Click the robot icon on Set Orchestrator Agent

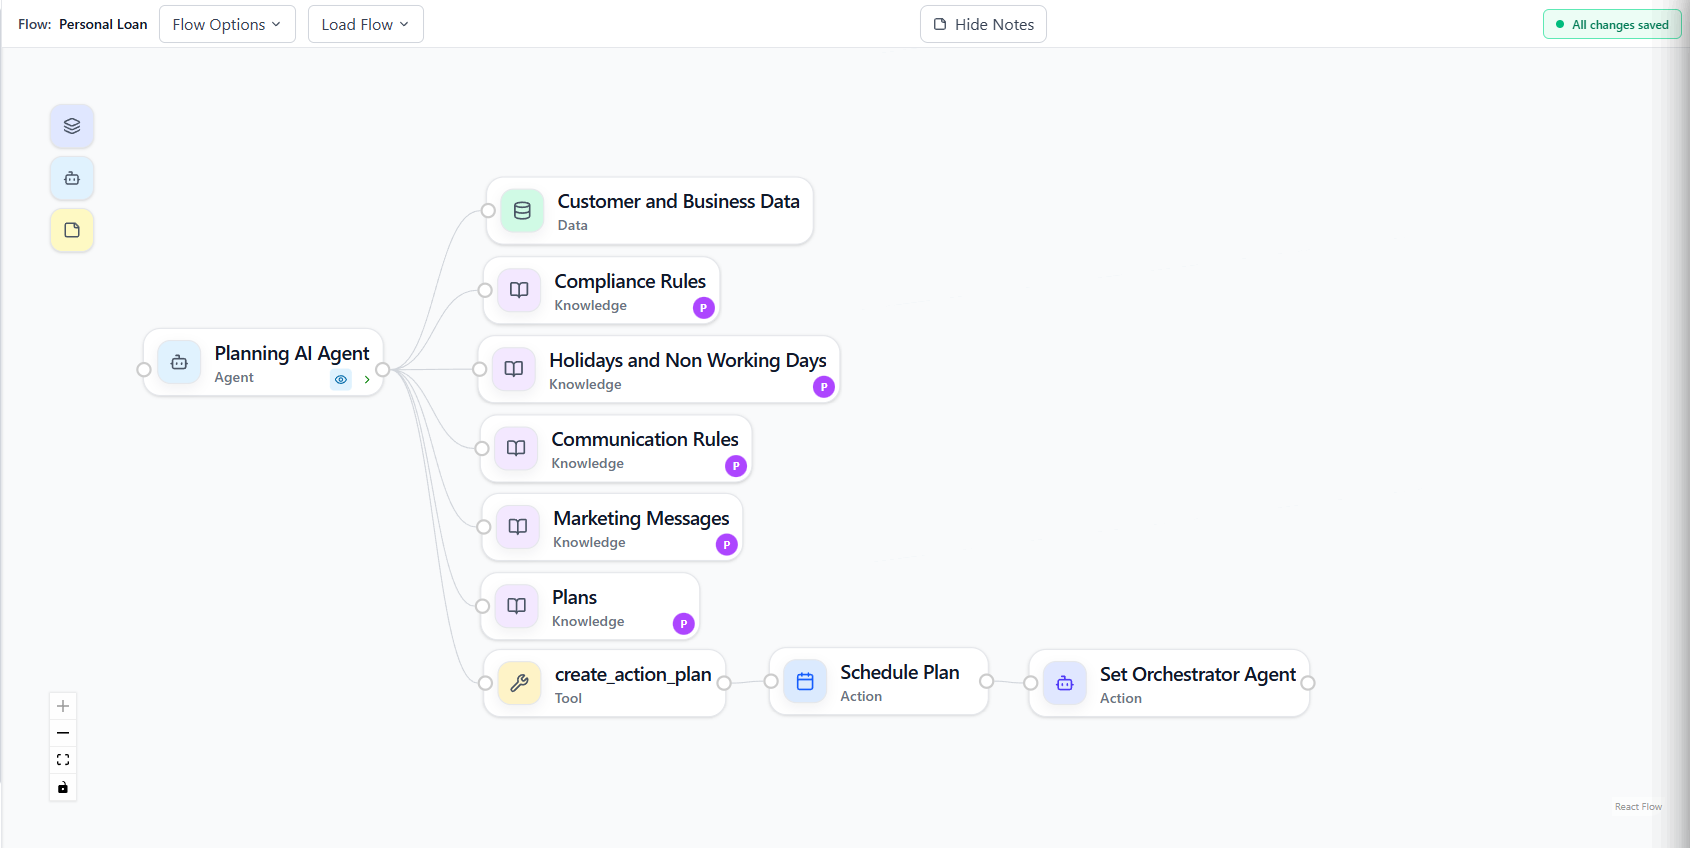pos(1065,683)
